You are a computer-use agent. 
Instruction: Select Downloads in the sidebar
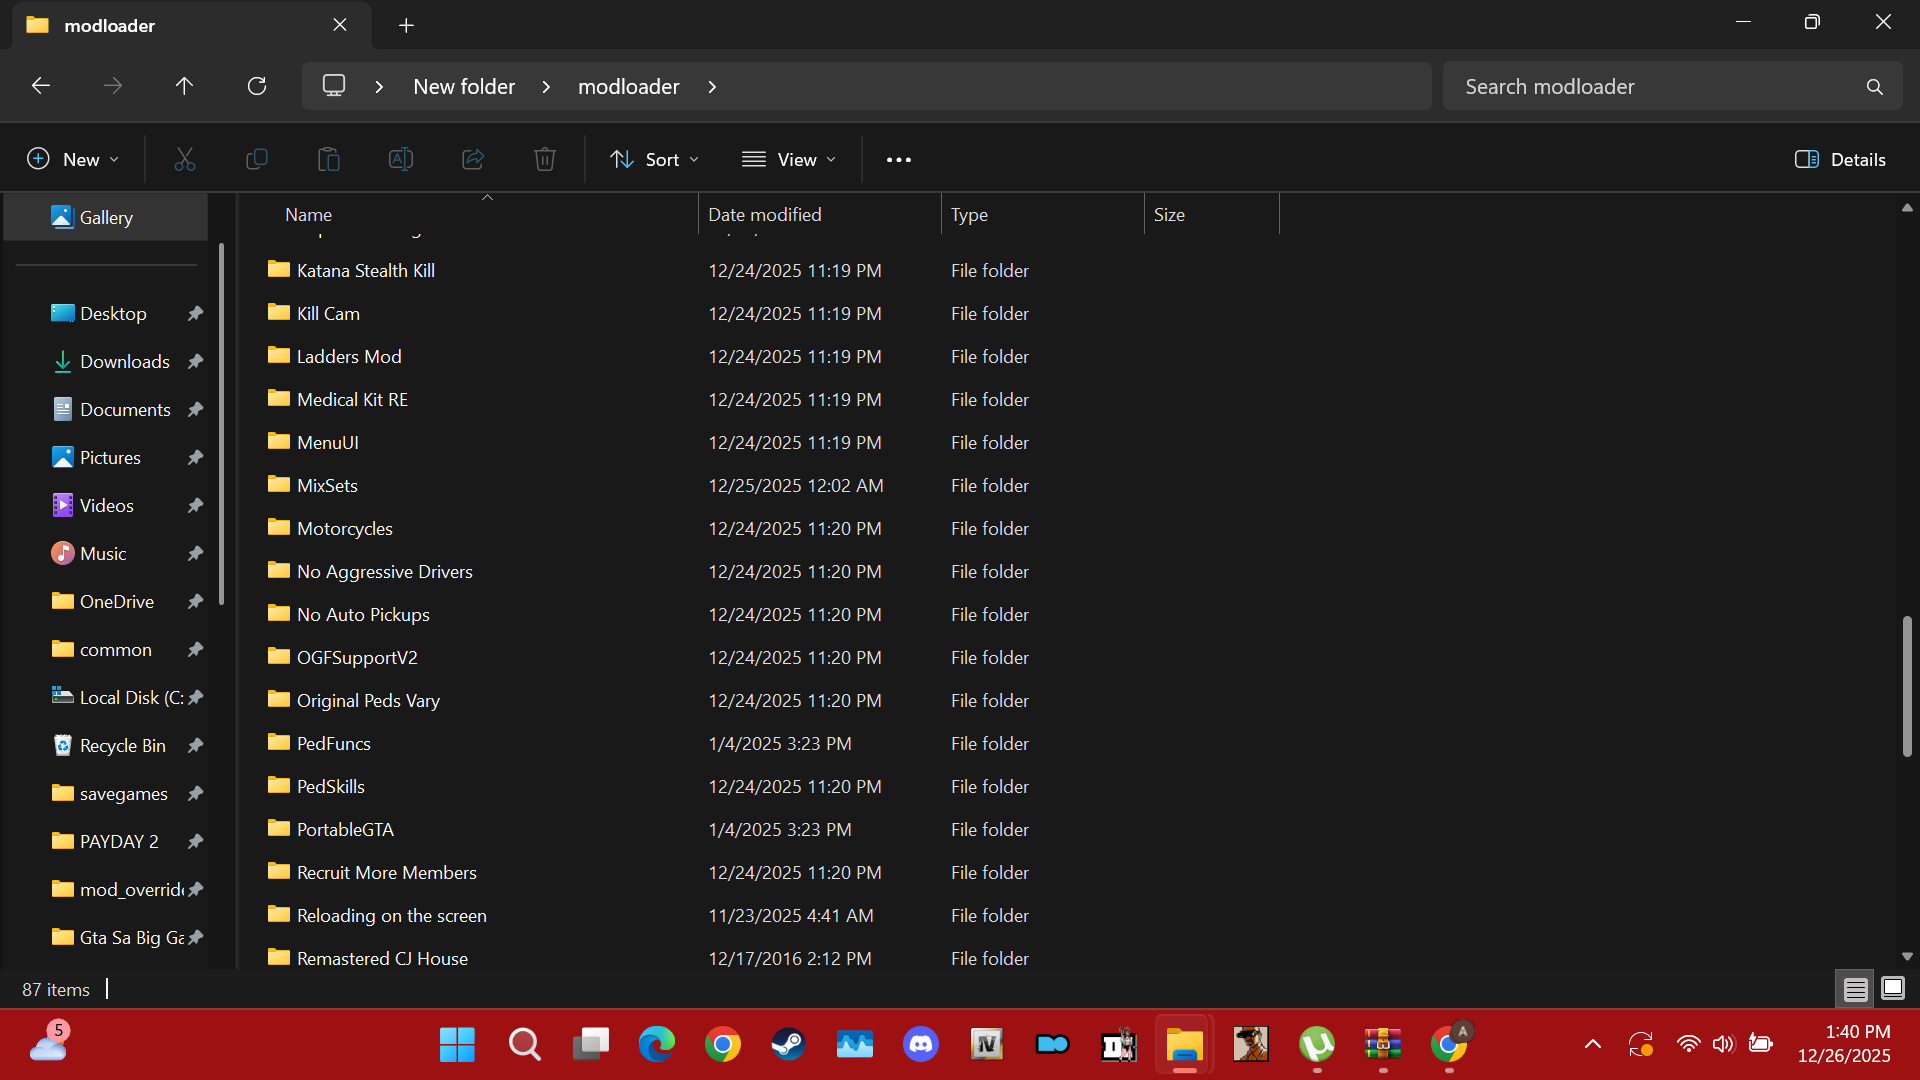point(124,361)
